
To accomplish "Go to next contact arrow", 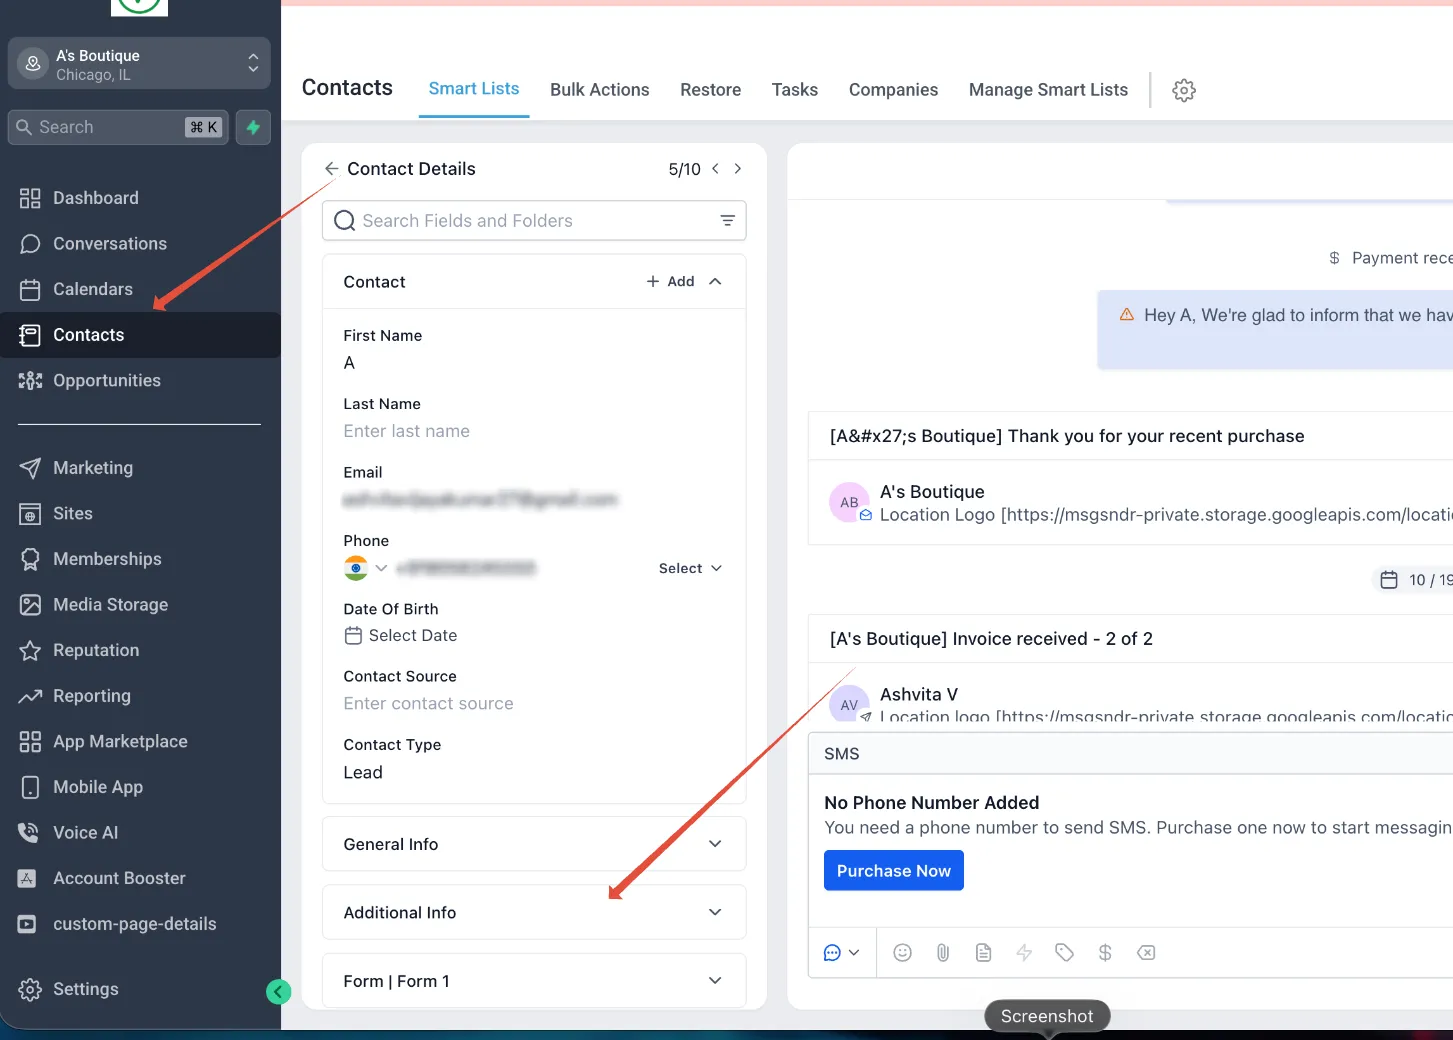I will point(738,169).
